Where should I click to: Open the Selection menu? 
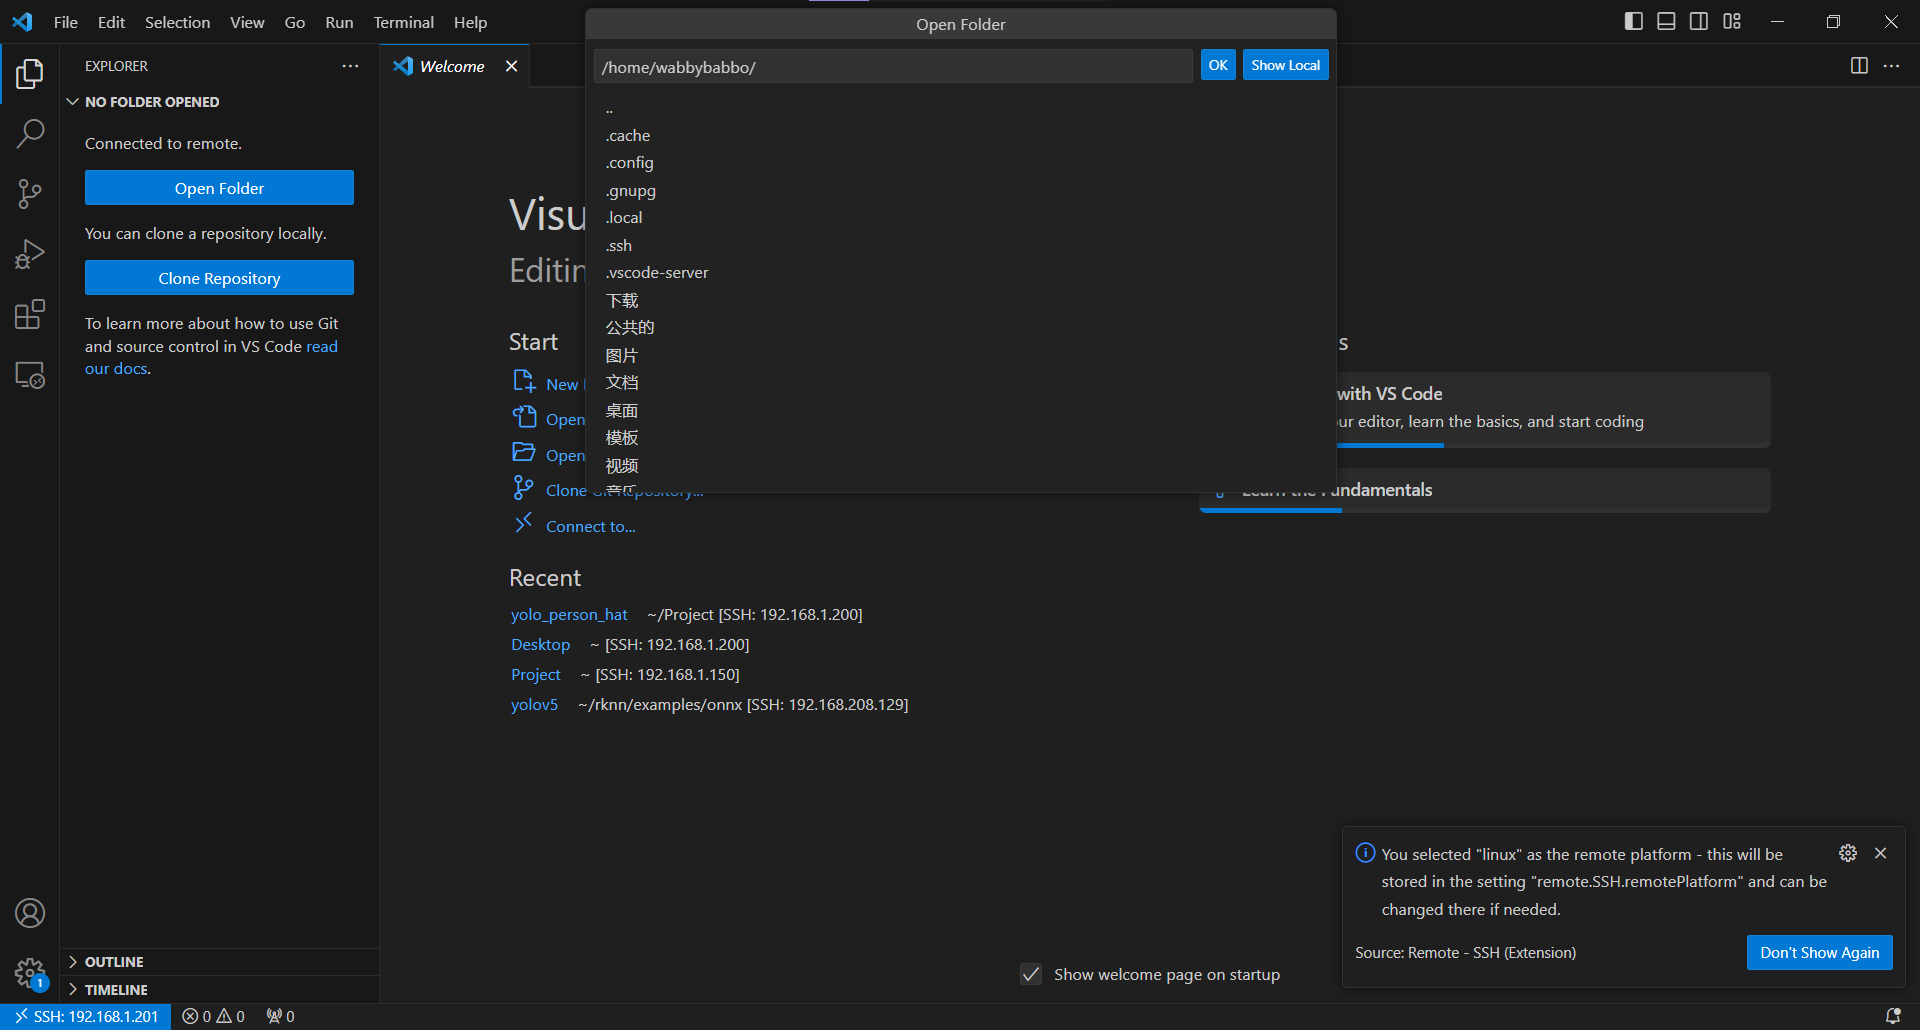[177, 22]
